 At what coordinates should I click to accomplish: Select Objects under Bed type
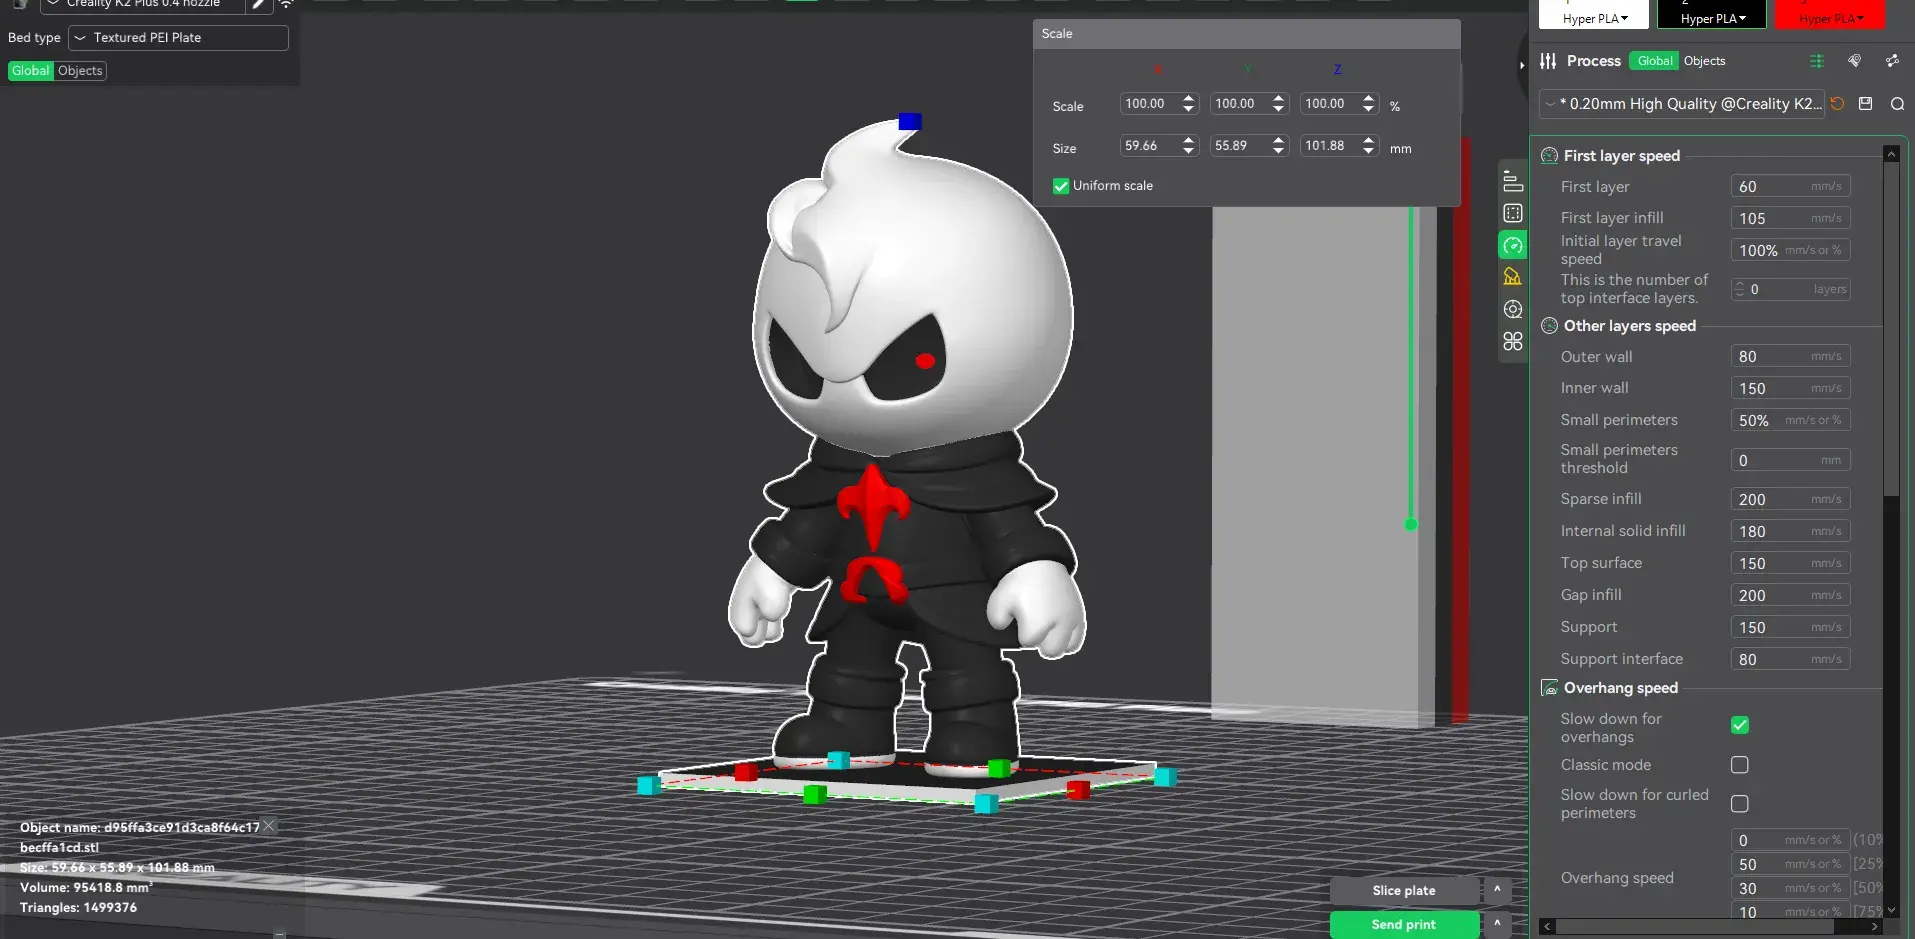click(x=80, y=71)
